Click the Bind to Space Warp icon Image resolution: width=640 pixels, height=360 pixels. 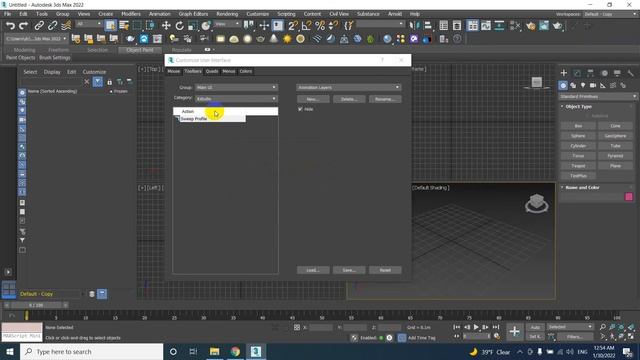point(66,26)
